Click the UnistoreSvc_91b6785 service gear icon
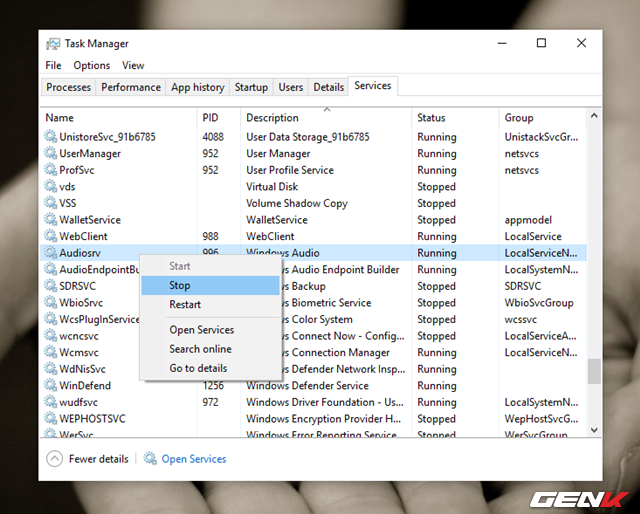This screenshot has height=514, width=640. click(51, 136)
